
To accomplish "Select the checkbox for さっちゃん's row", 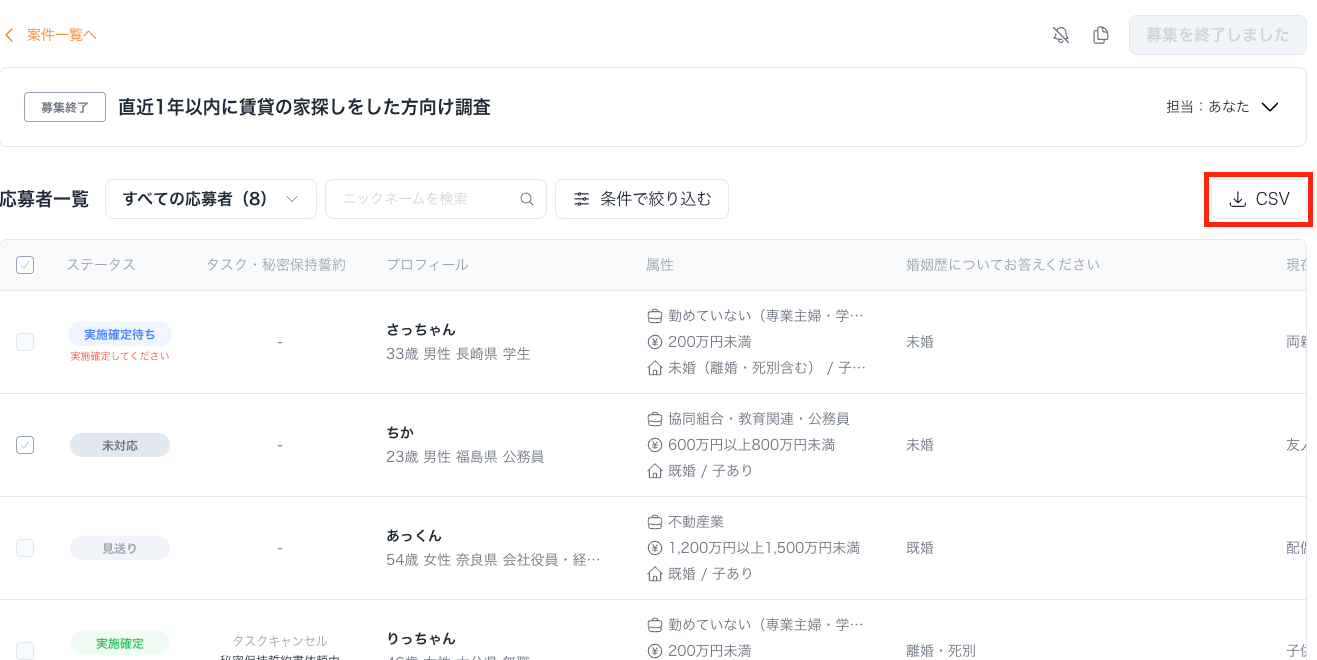I will pyautogui.click(x=25, y=342).
